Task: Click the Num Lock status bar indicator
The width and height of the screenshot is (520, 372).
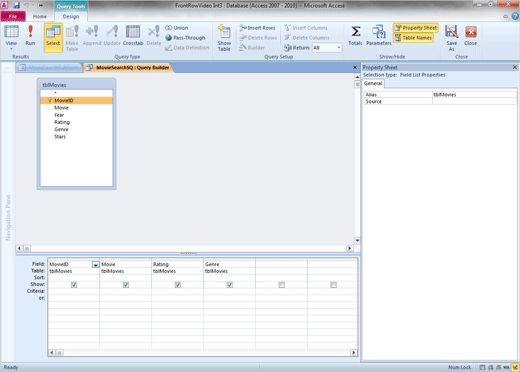Action: (x=459, y=367)
